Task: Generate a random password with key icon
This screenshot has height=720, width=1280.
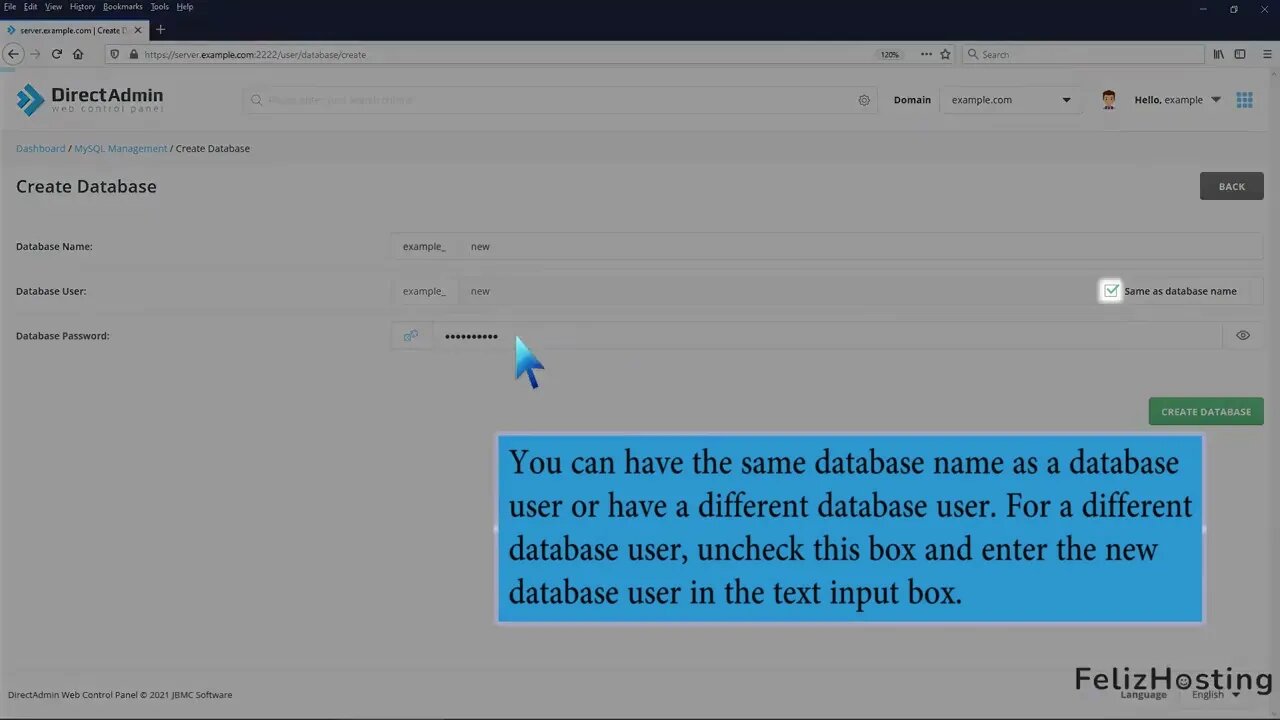Action: pos(411,336)
